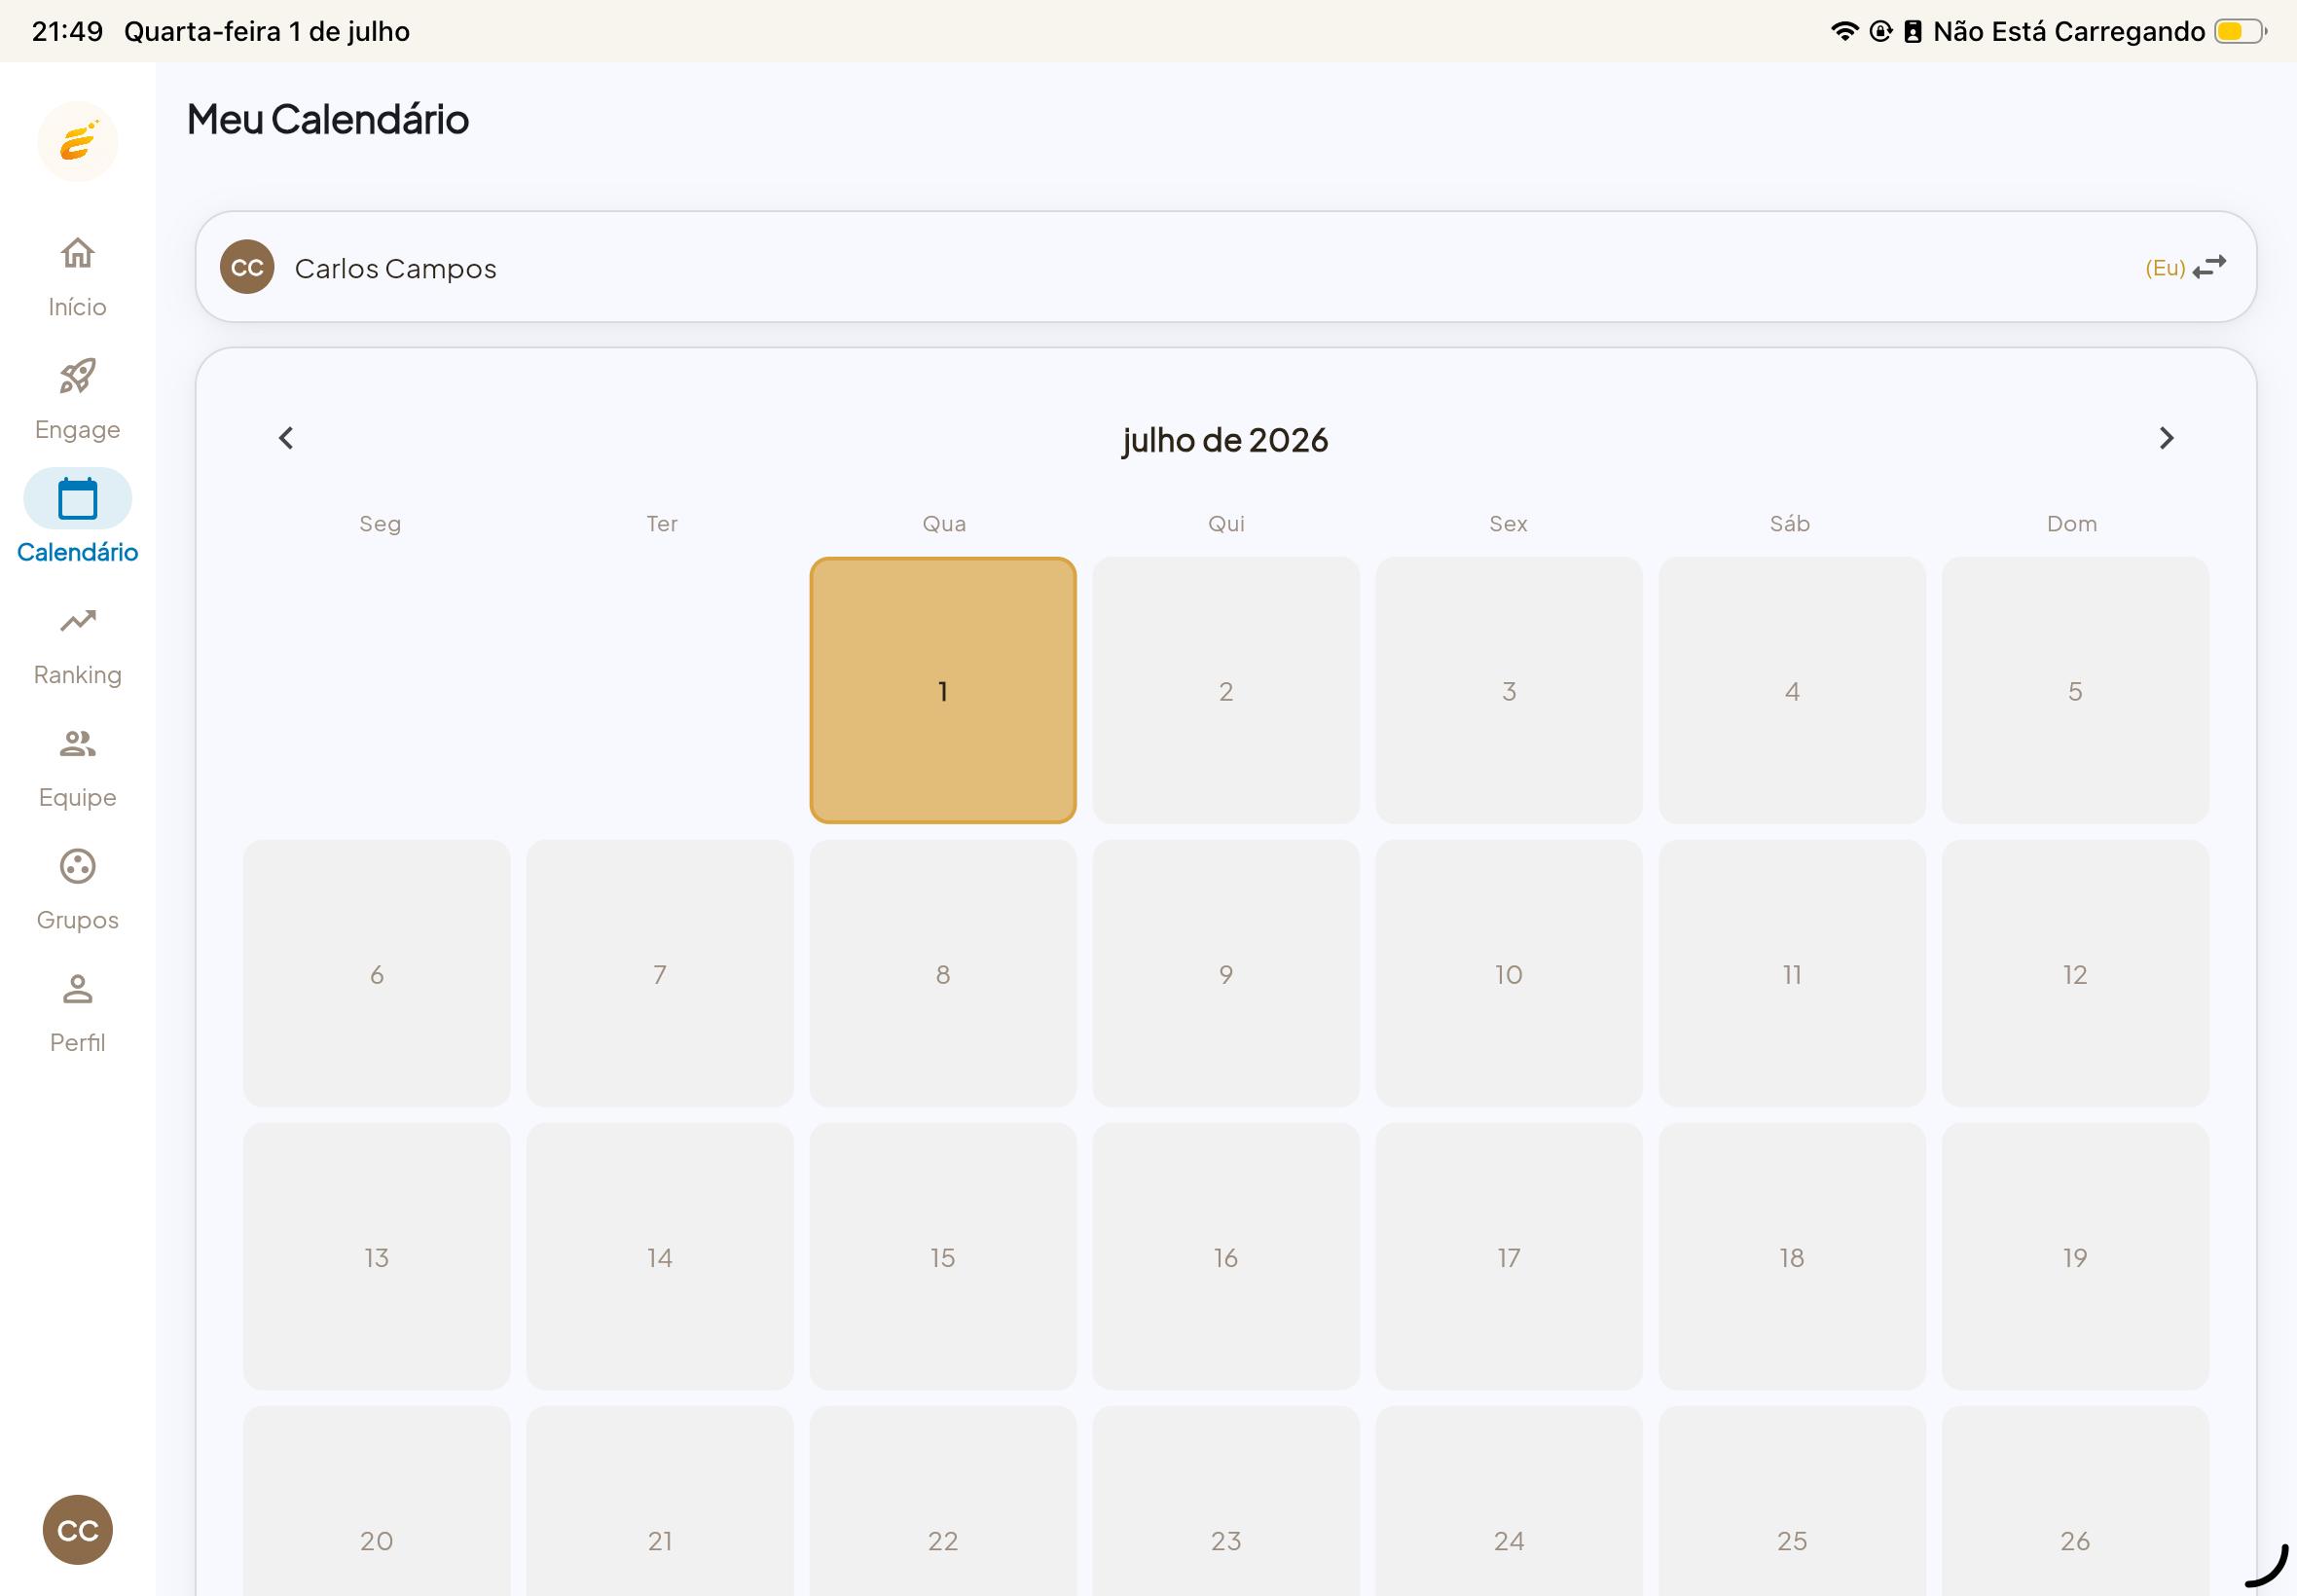Select day 3 in the calendar
This screenshot has width=2297, height=1596.
tap(1509, 691)
